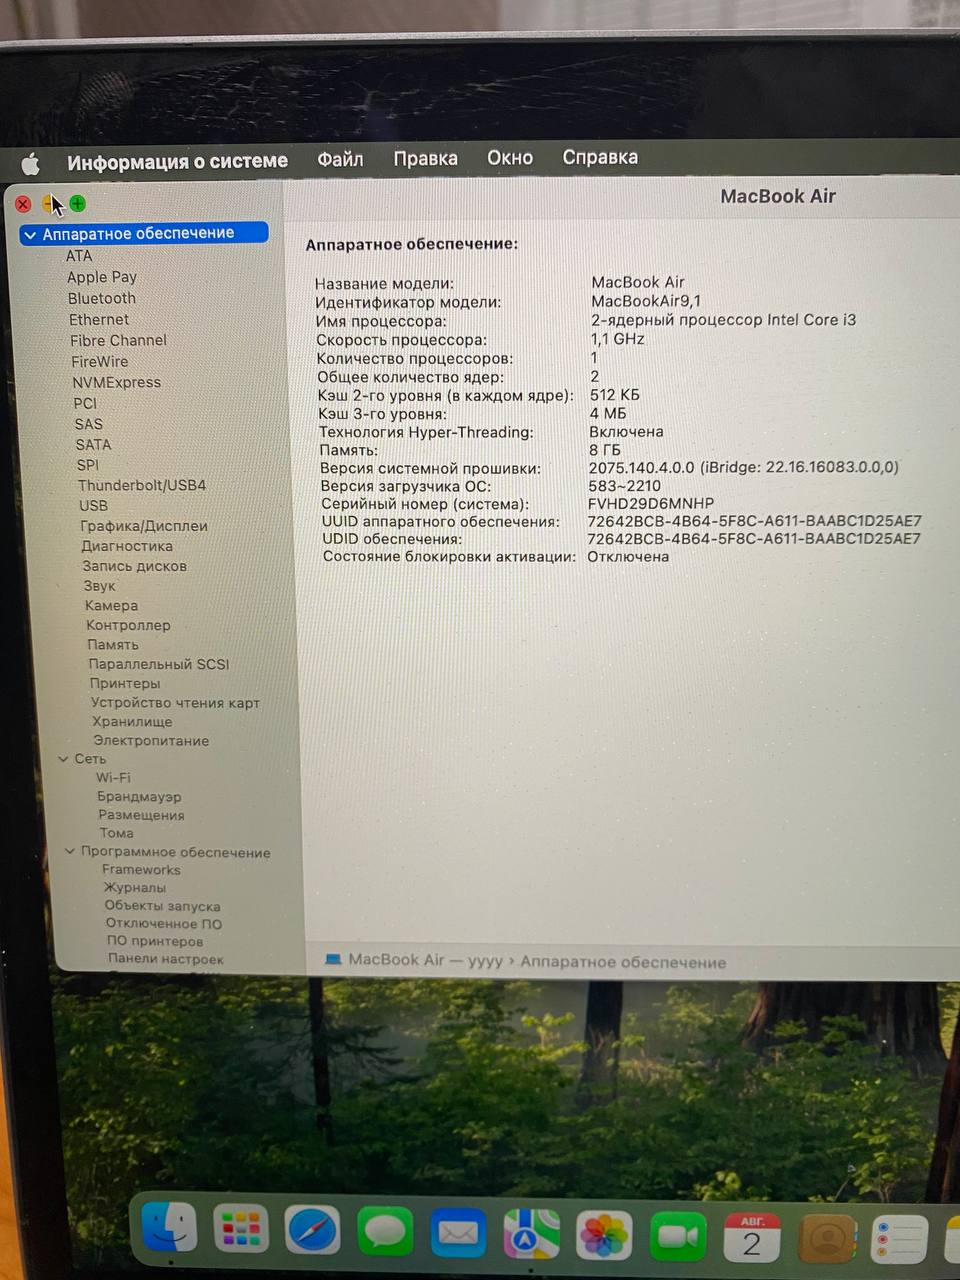Open the Mail app in Dock
Image resolution: width=960 pixels, height=1280 pixels.
point(458,1234)
